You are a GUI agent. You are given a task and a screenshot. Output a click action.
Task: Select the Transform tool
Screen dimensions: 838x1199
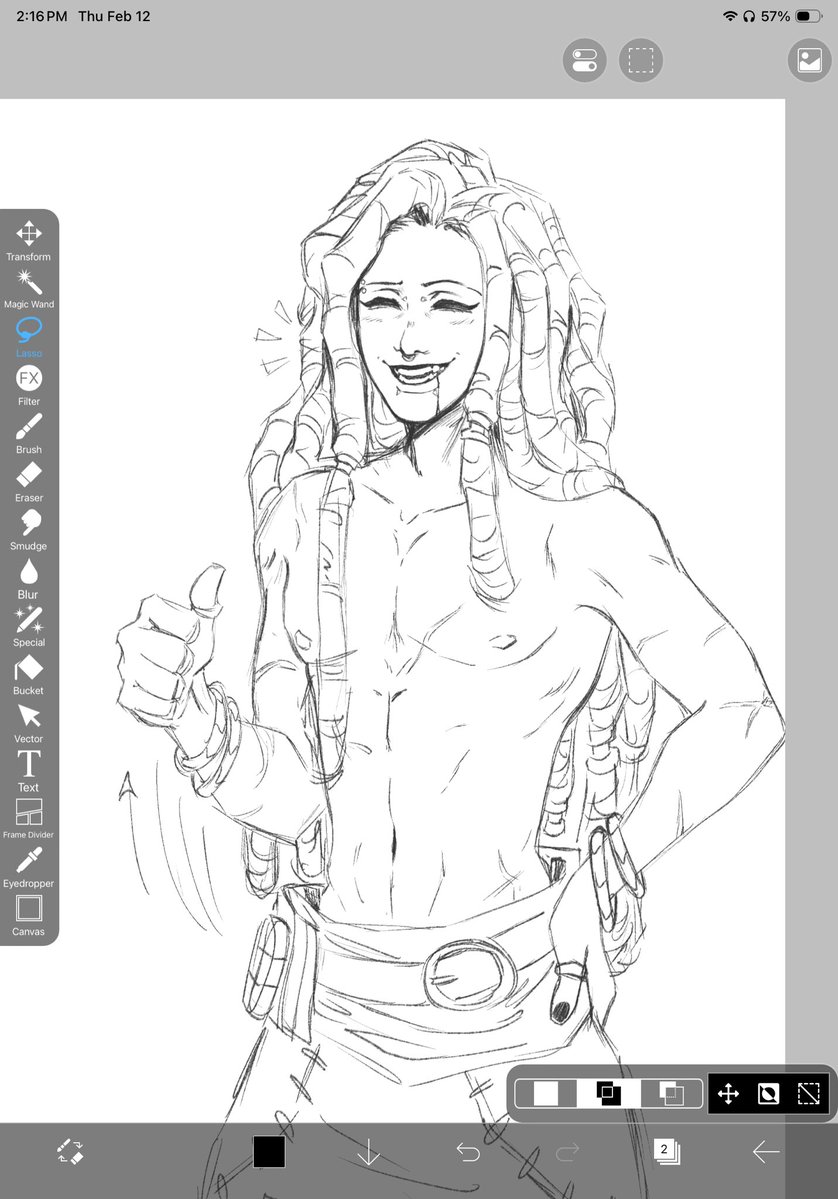[28, 240]
